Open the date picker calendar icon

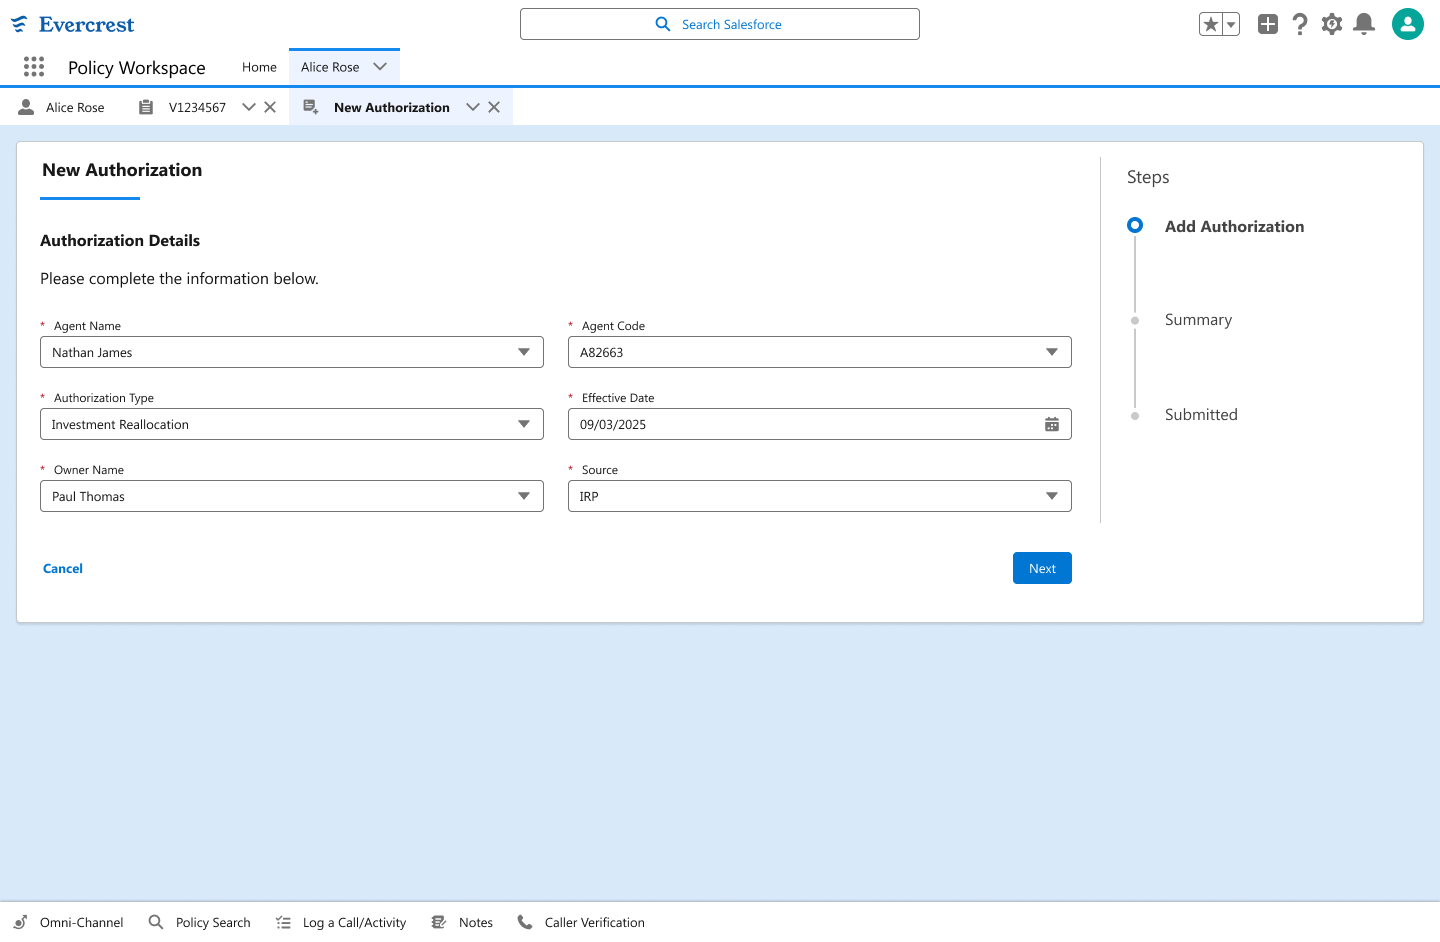pyautogui.click(x=1052, y=424)
